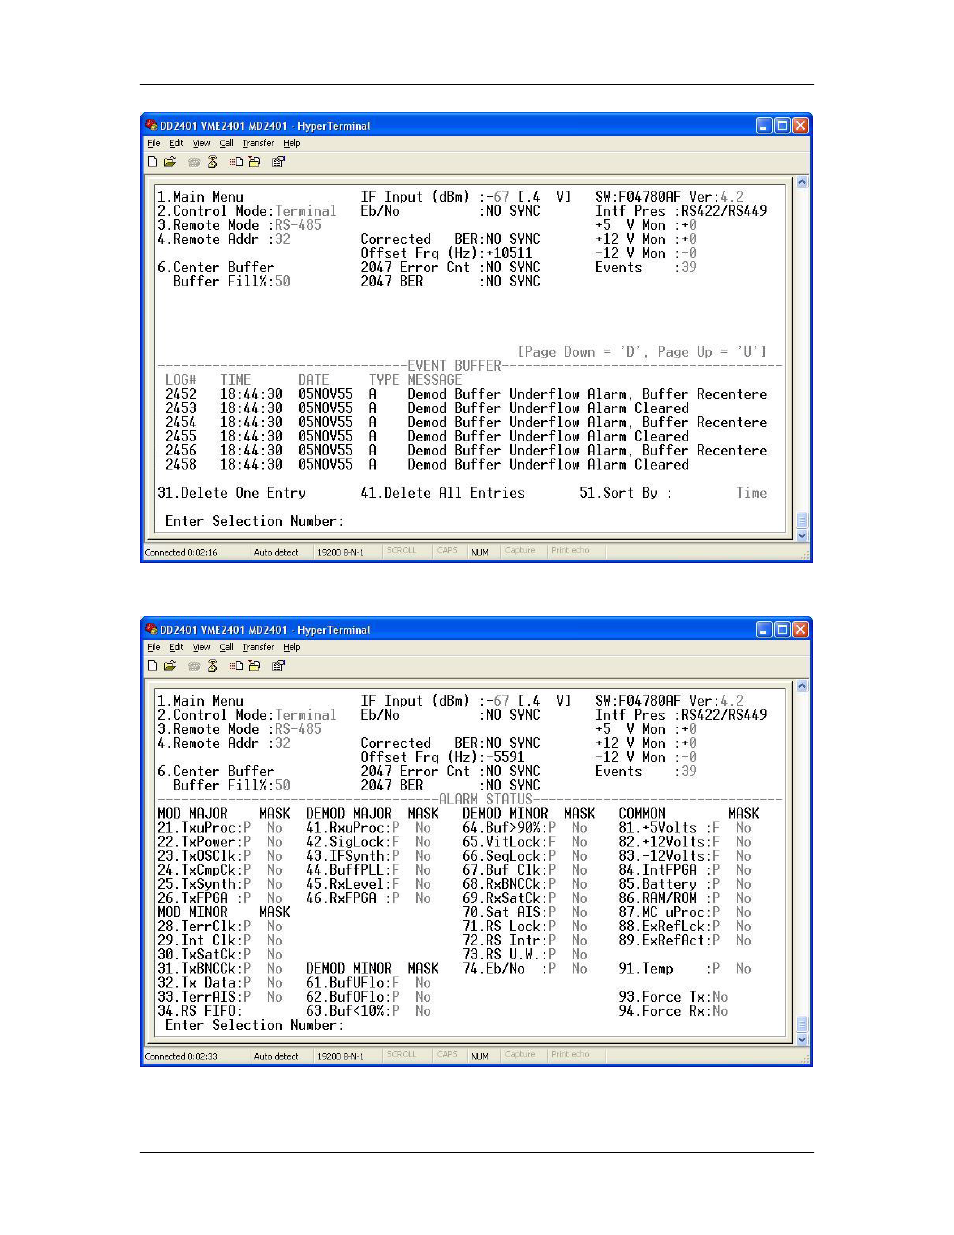
Task: Open View menu in Event Buffer window
Action: 201,143
